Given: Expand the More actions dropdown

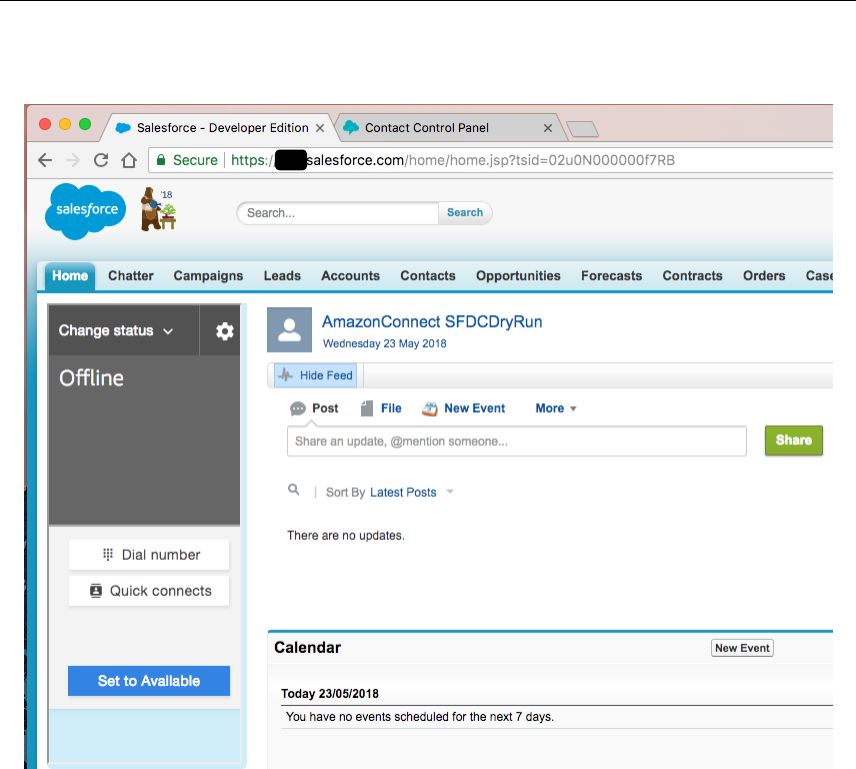Looking at the screenshot, I should coord(556,408).
